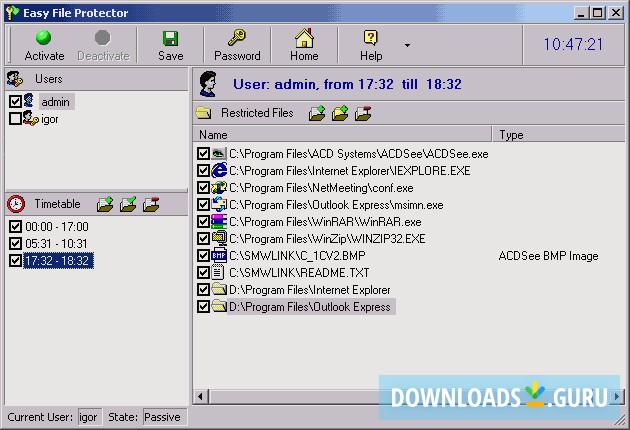Select the C:\SMWLINK\README.TXT path text
The width and height of the screenshot is (630, 430).
[299, 273]
